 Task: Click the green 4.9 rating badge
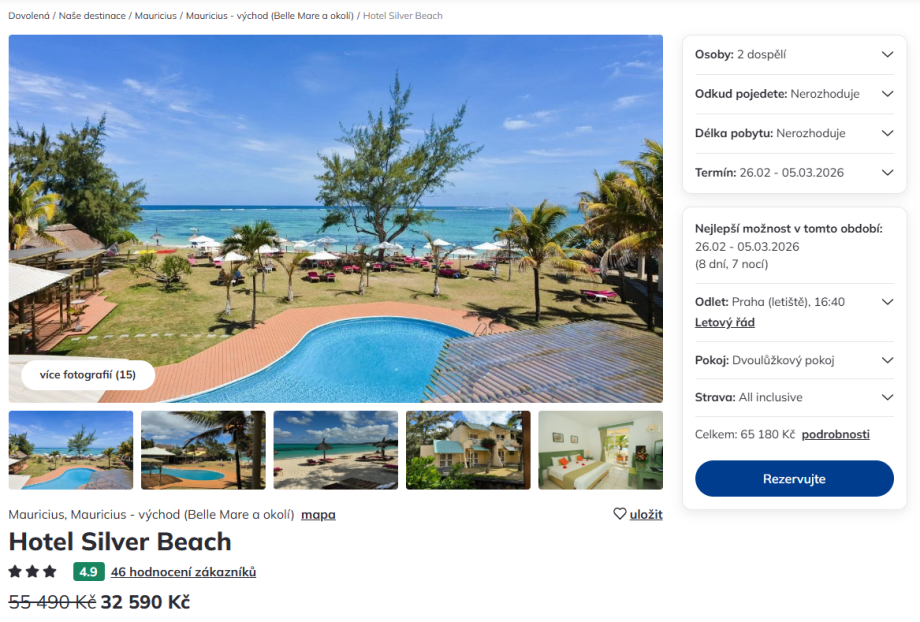pyautogui.click(x=89, y=572)
